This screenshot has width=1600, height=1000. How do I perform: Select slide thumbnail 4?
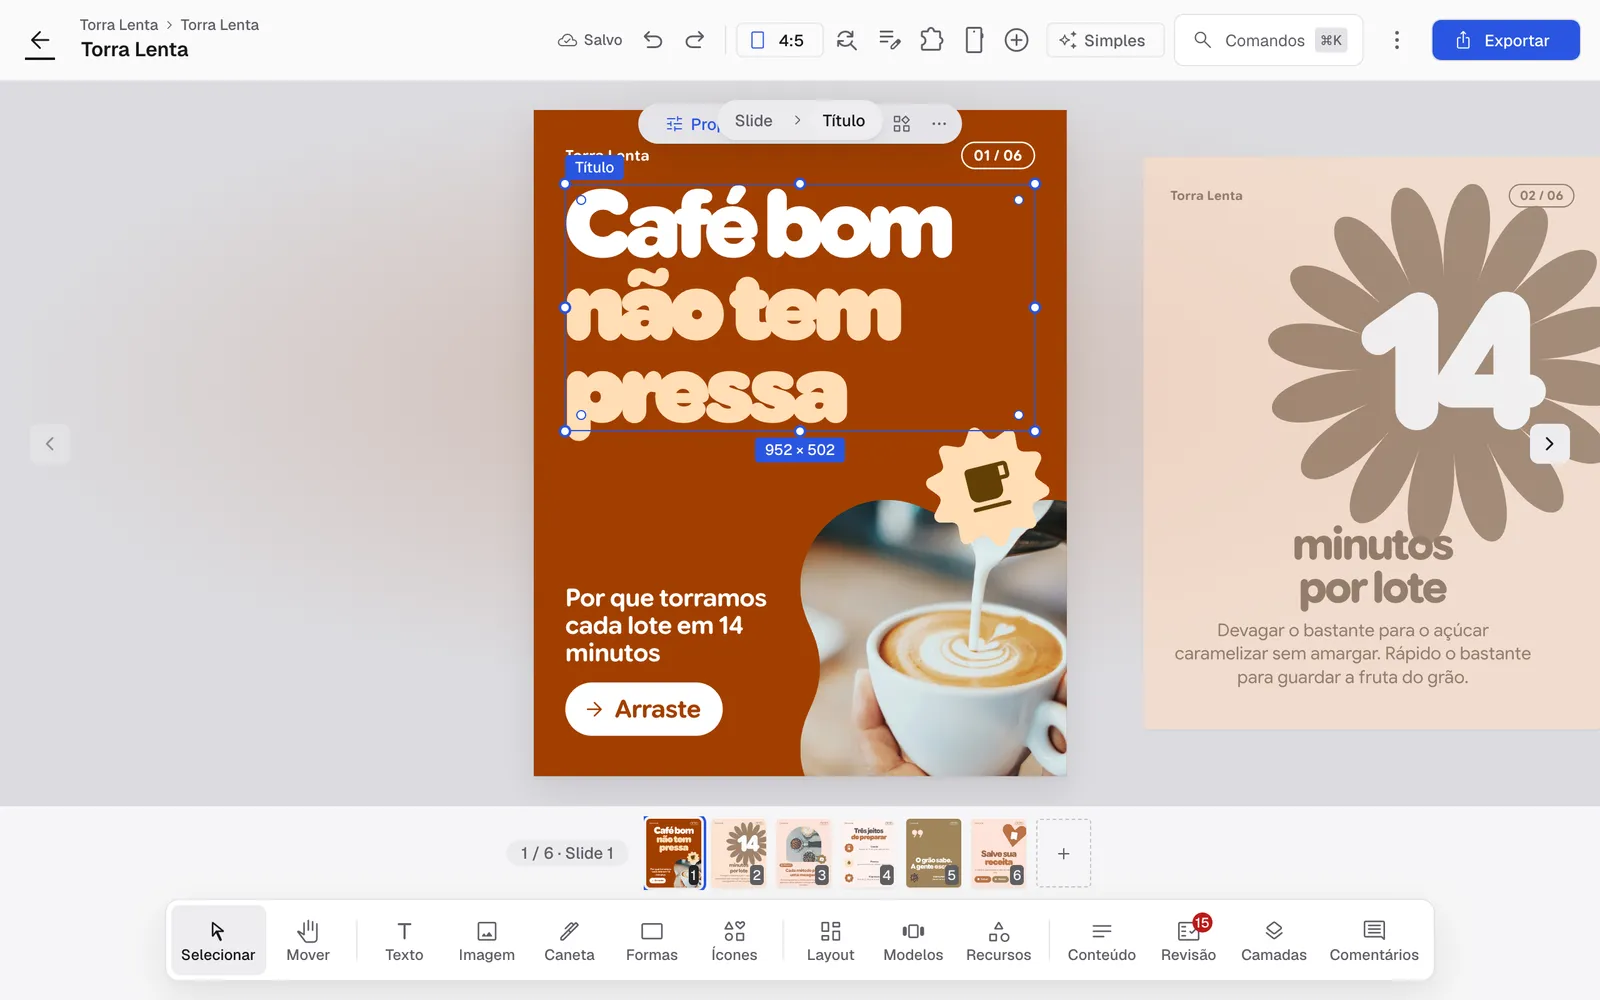pyautogui.click(x=869, y=853)
